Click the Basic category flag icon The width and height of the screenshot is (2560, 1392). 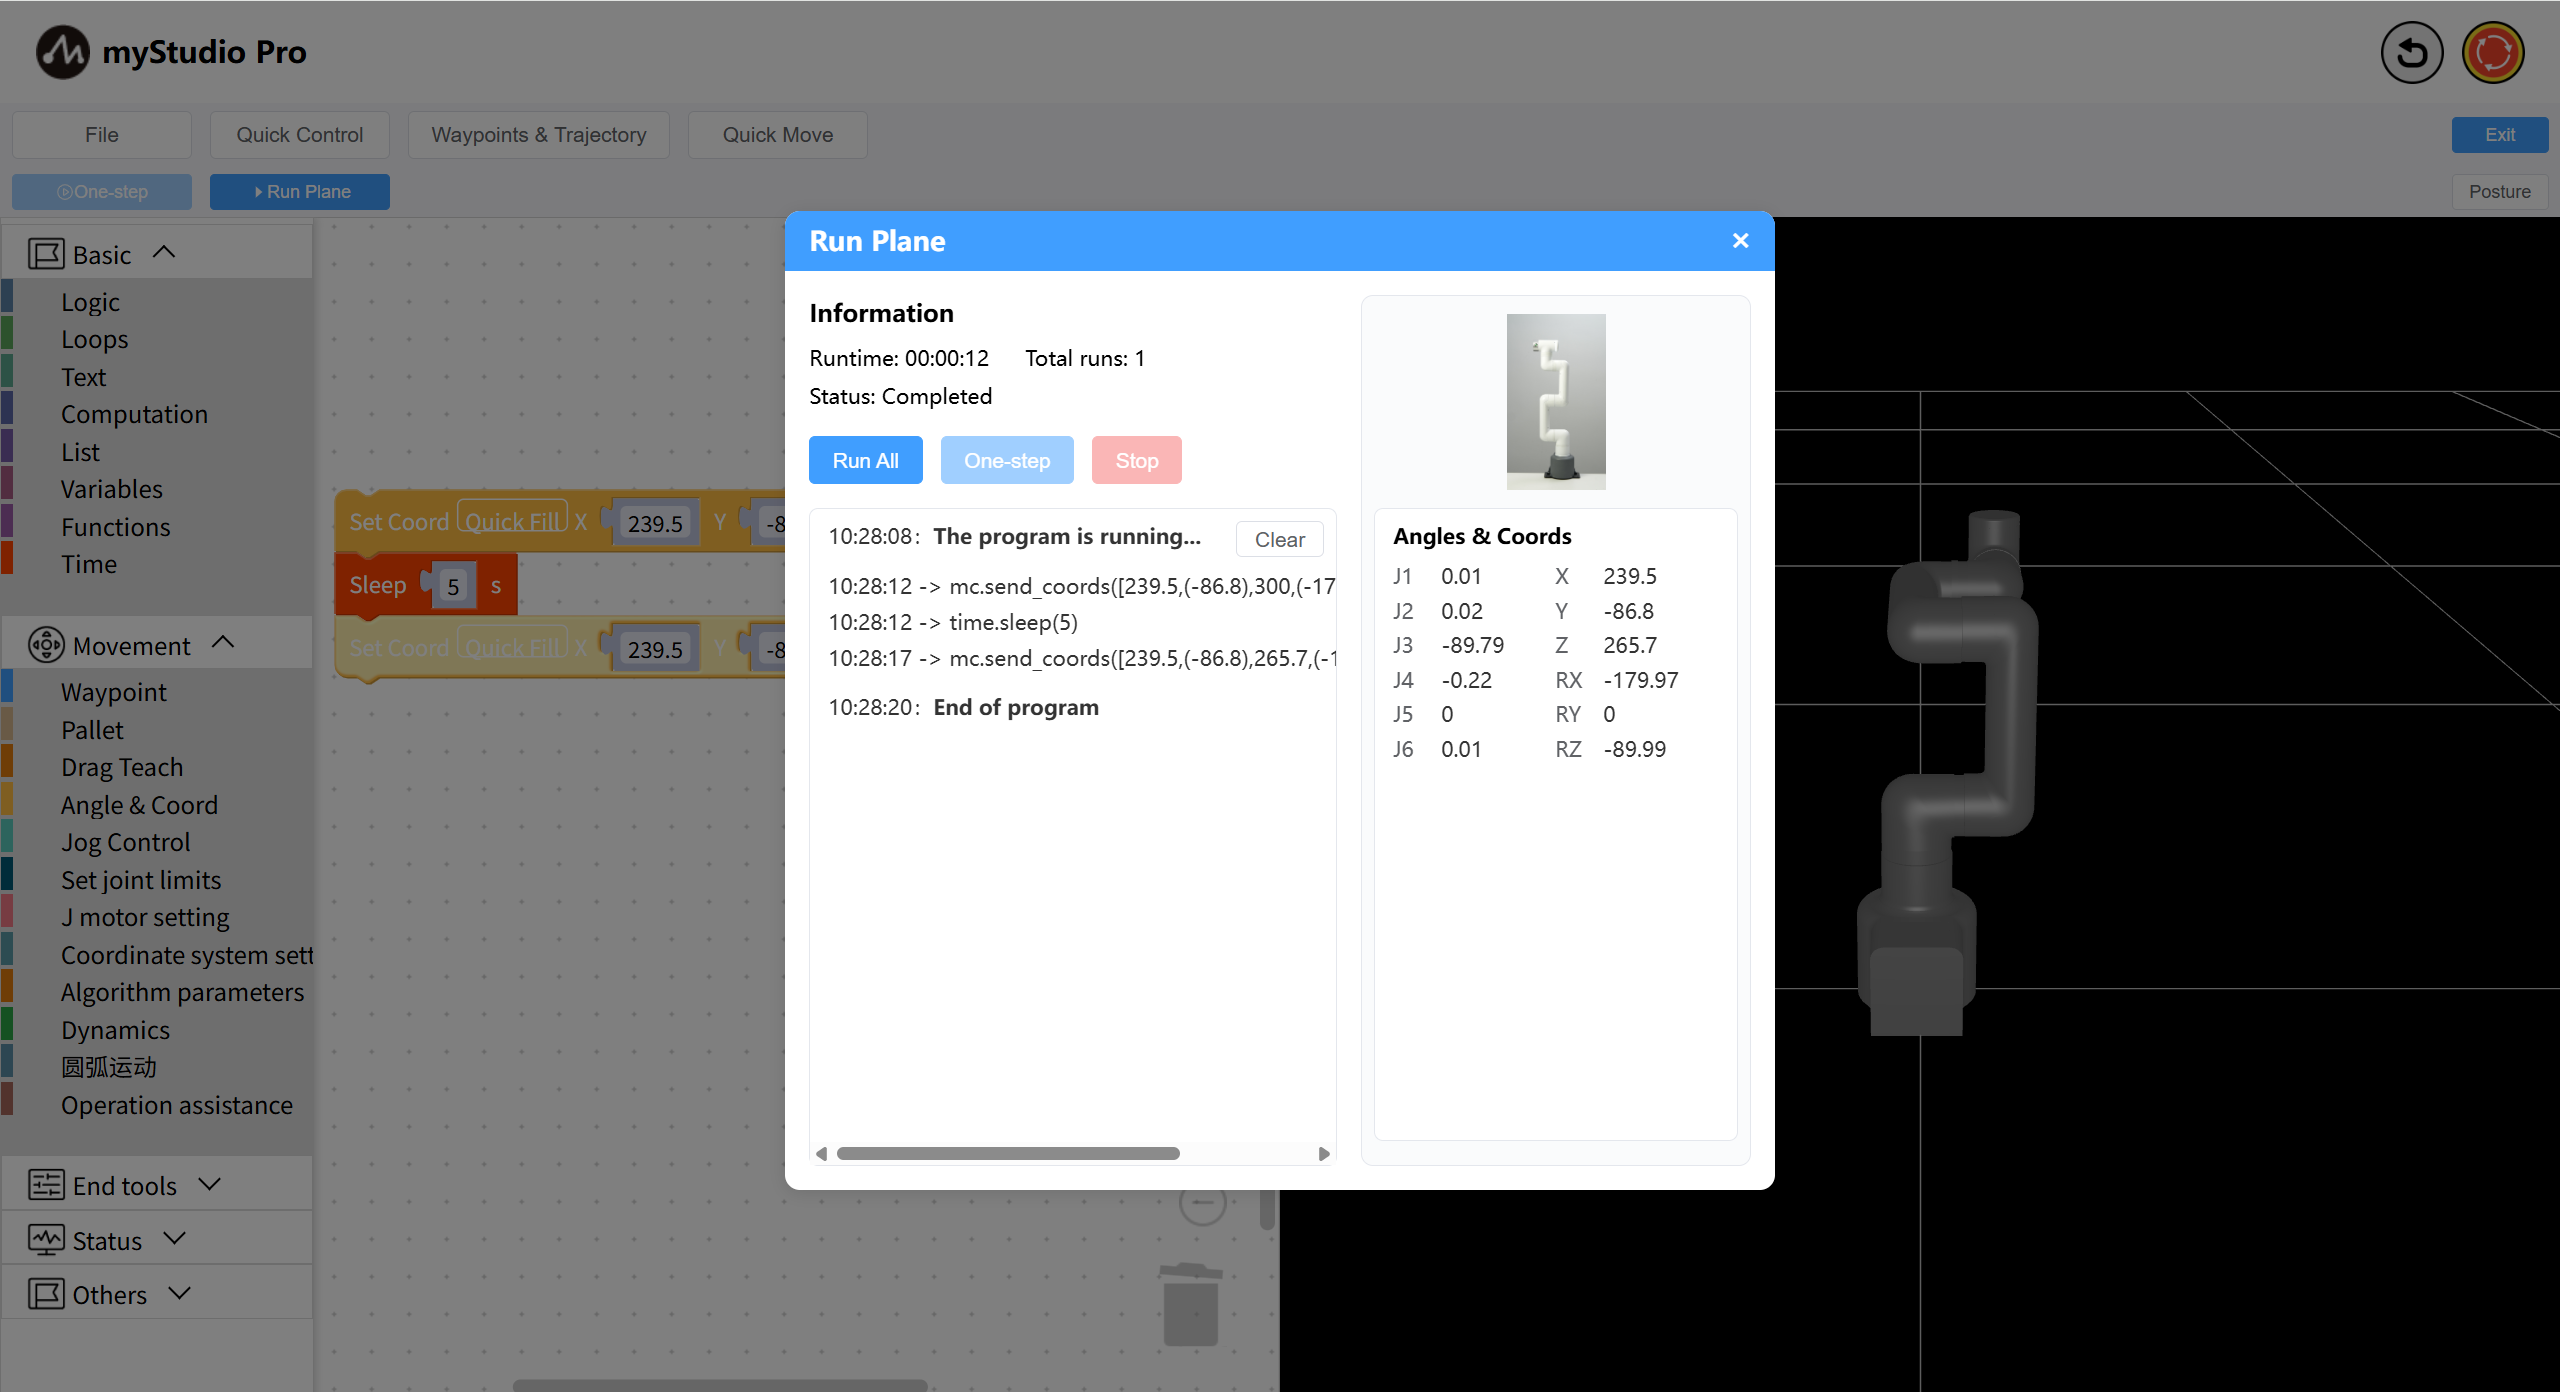(46, 254)
